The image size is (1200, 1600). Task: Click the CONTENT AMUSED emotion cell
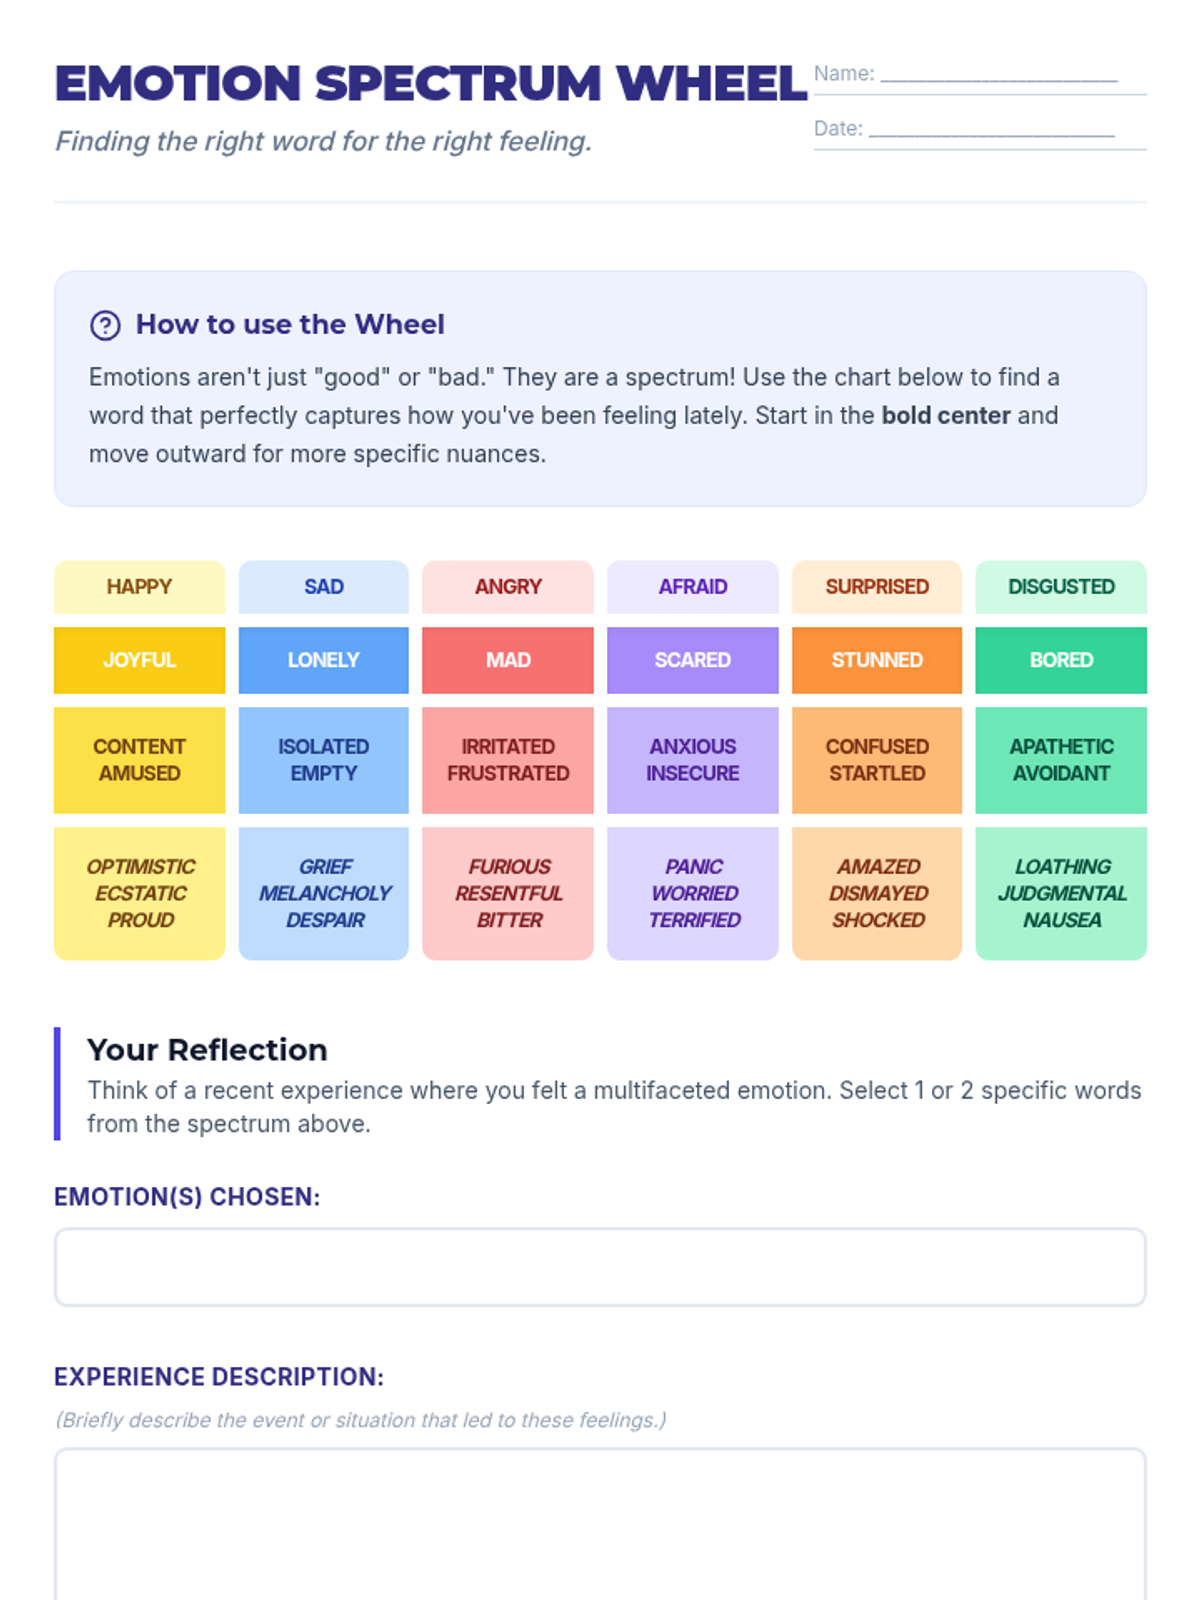coord(139,760)
